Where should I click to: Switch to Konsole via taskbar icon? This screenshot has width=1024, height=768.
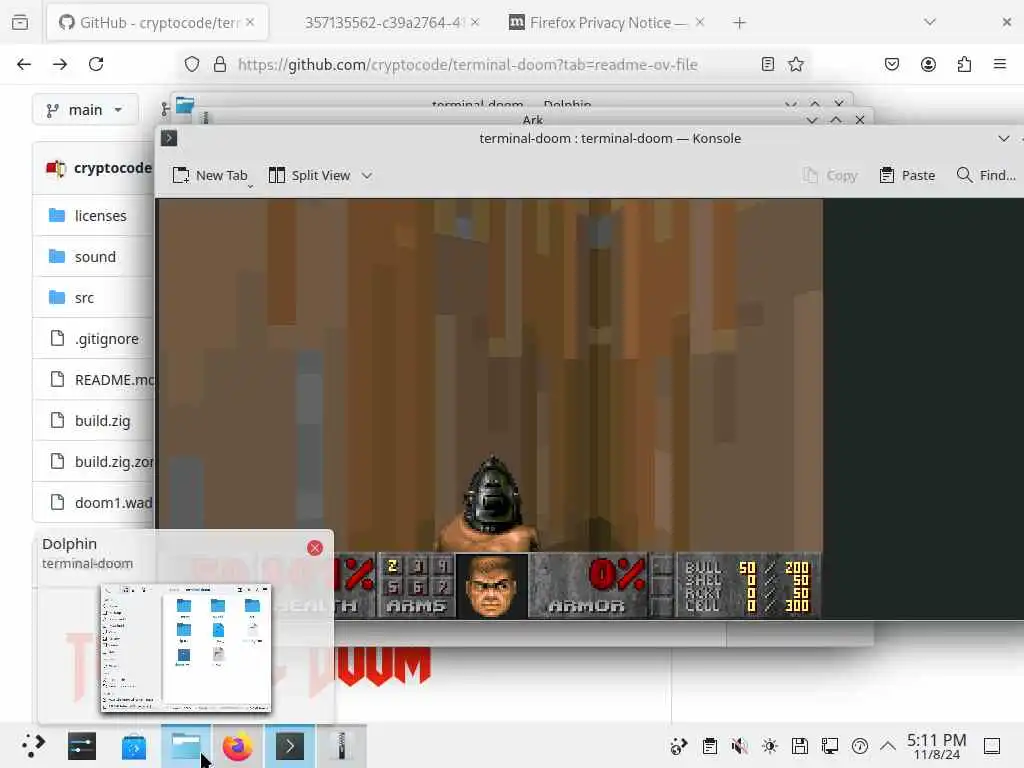tap(290, 746)
